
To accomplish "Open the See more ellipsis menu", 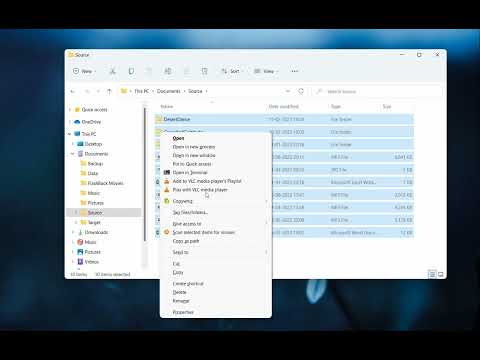I will click(294, 71).
